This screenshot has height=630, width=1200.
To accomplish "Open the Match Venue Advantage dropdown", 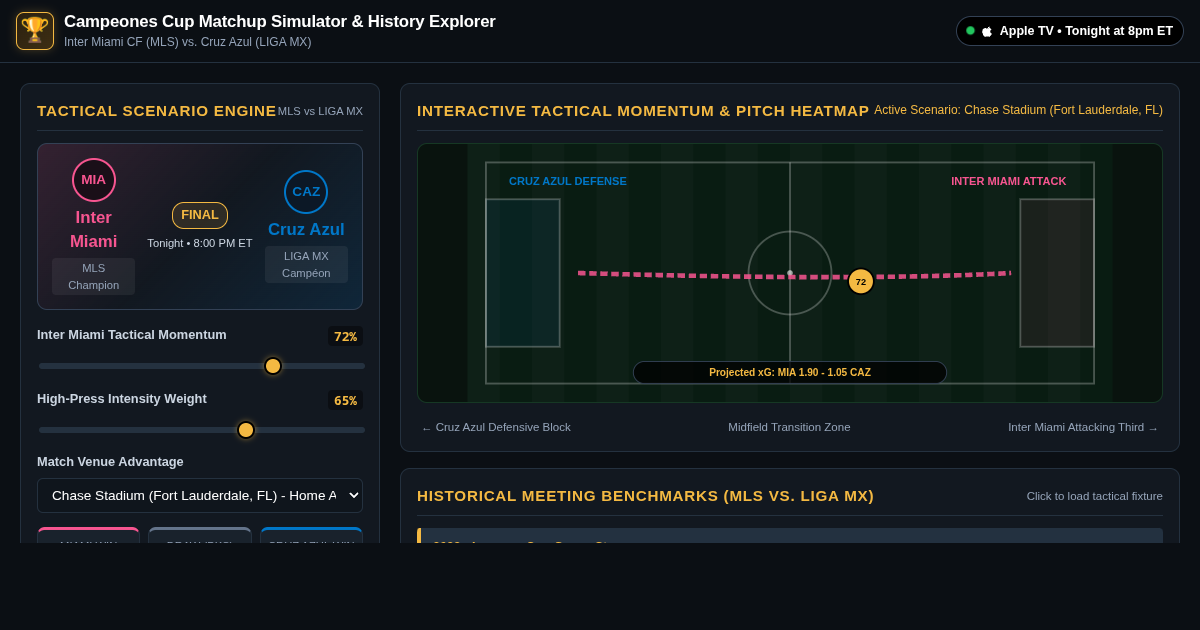I will click(x=200, y=496).
